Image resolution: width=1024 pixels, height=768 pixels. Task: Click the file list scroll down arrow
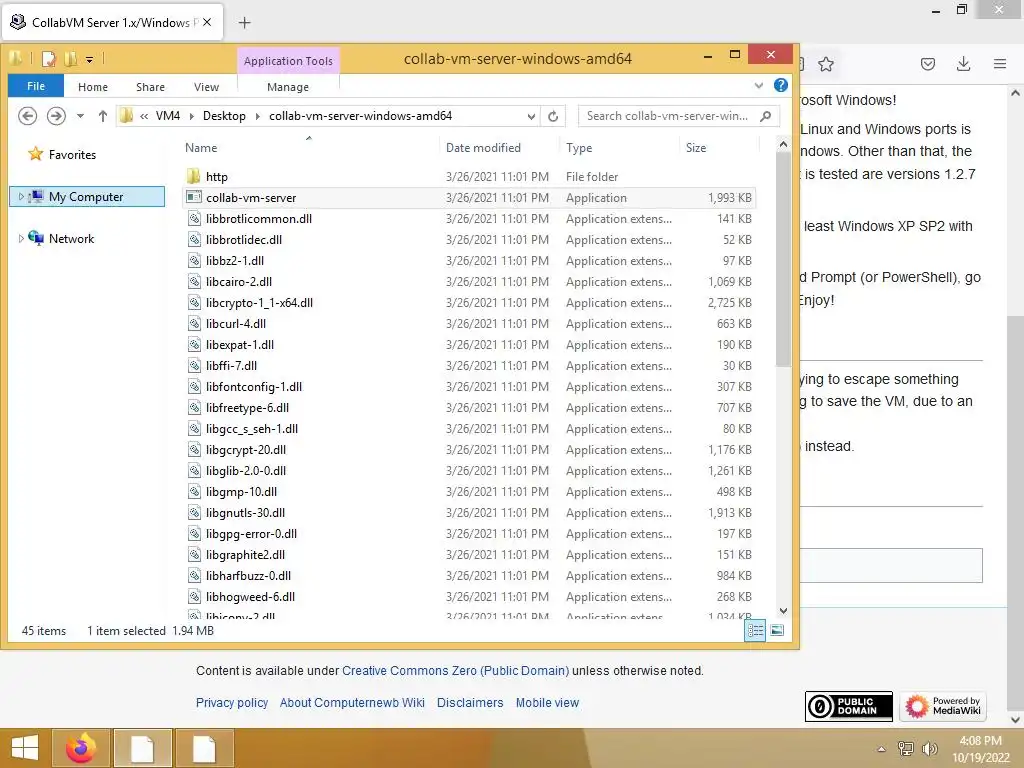pos(783,611)
